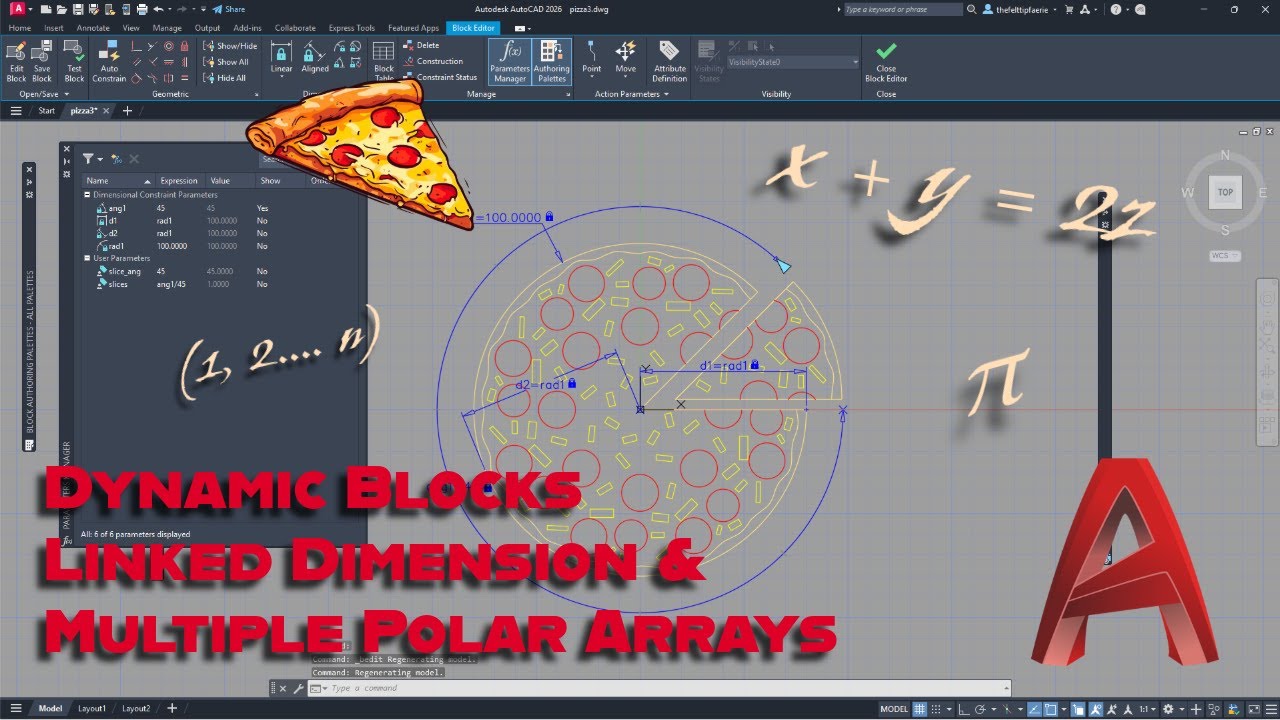
Task: Open the Linear constraint dropdown arrow
Action: tap(281, 77)
